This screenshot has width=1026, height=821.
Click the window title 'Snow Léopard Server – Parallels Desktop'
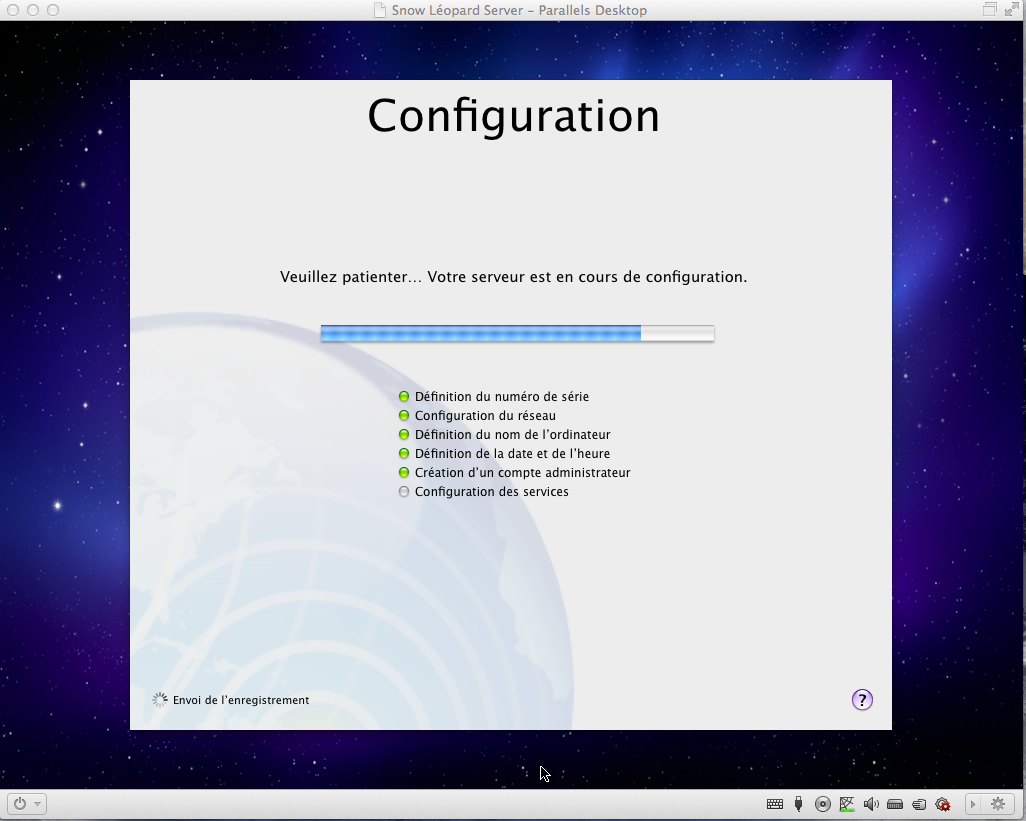point(519,10)
